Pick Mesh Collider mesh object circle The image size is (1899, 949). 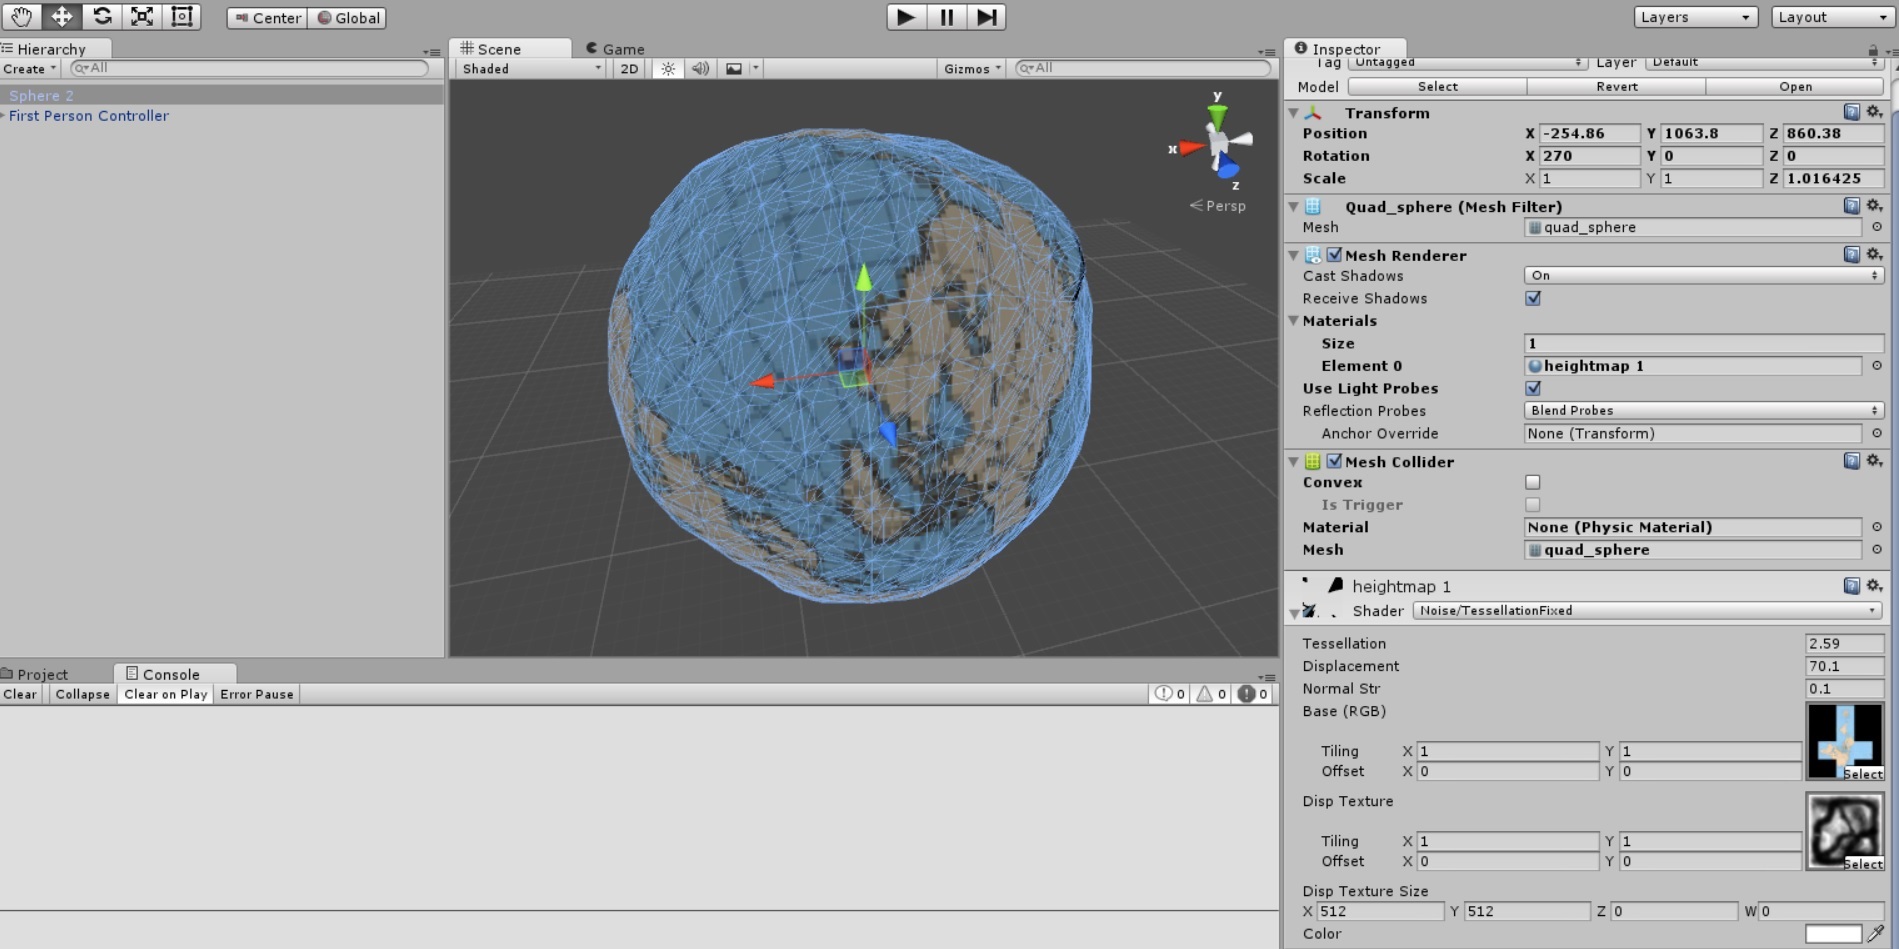[x=1877, y=549]
